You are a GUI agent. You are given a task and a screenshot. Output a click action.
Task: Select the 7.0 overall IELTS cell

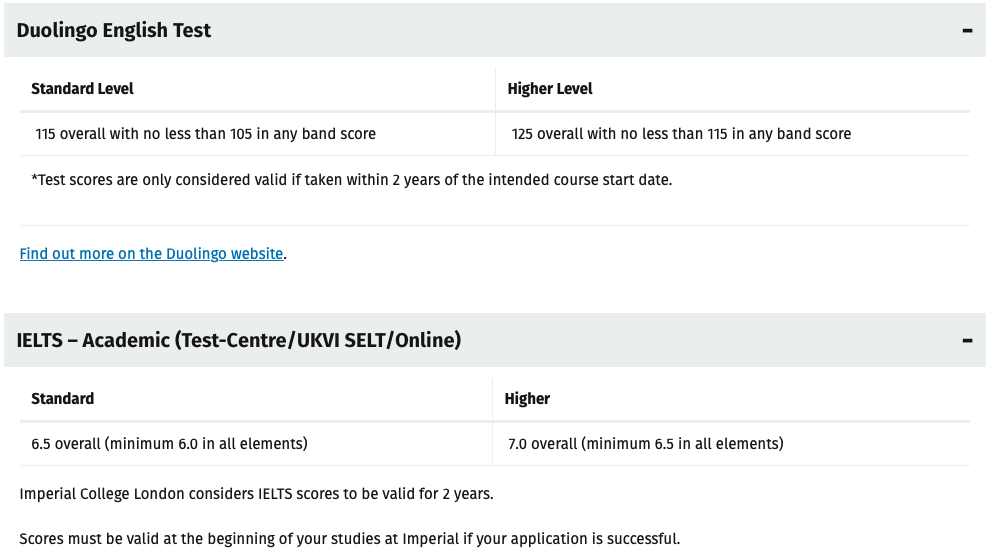point(645,444)
